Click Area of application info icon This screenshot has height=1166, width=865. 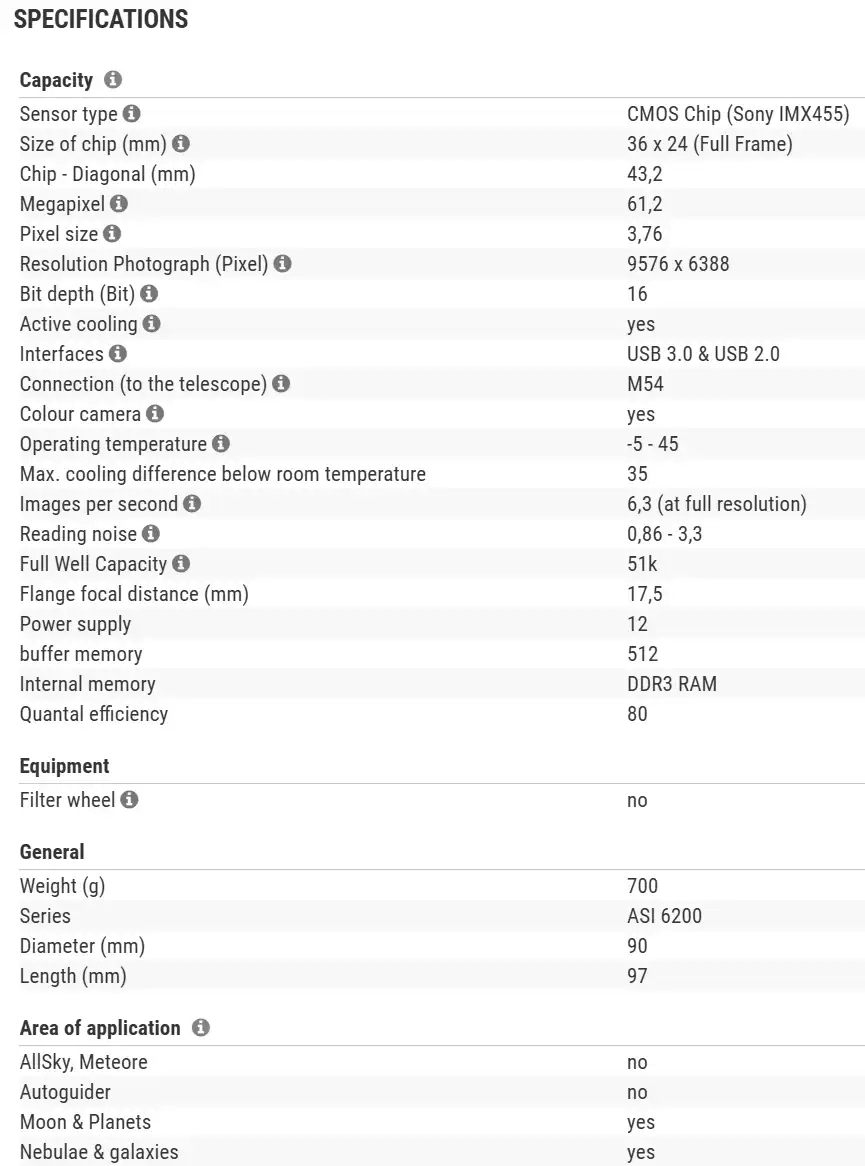coord(201,1028)
